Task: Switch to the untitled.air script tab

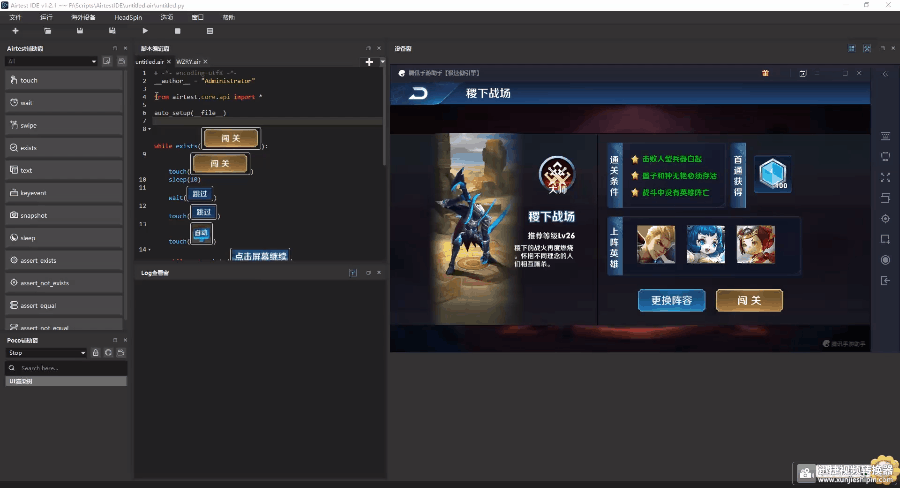Action: click(x=151, y=61)
